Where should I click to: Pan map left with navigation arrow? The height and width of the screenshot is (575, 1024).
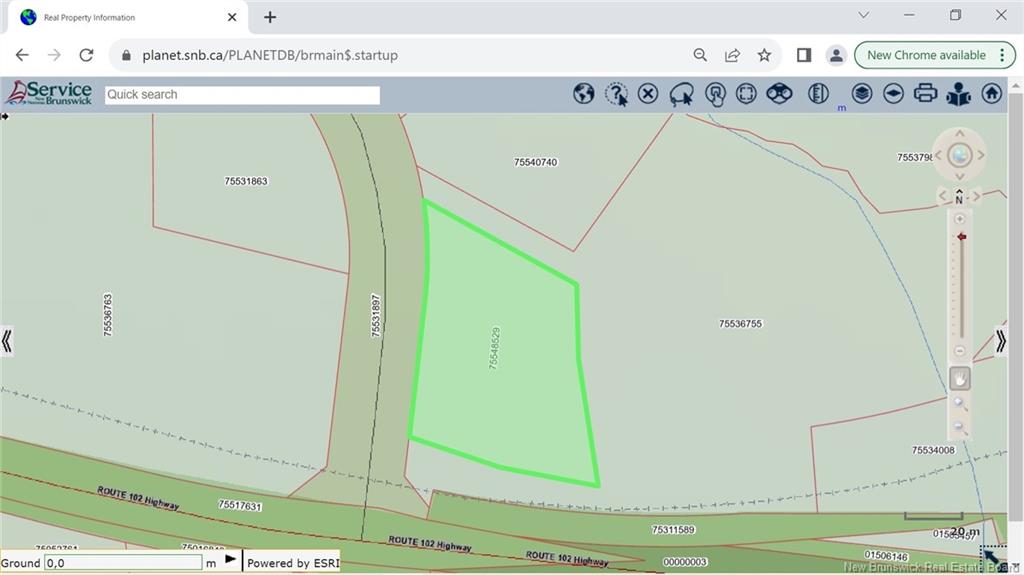coord(938,156)
